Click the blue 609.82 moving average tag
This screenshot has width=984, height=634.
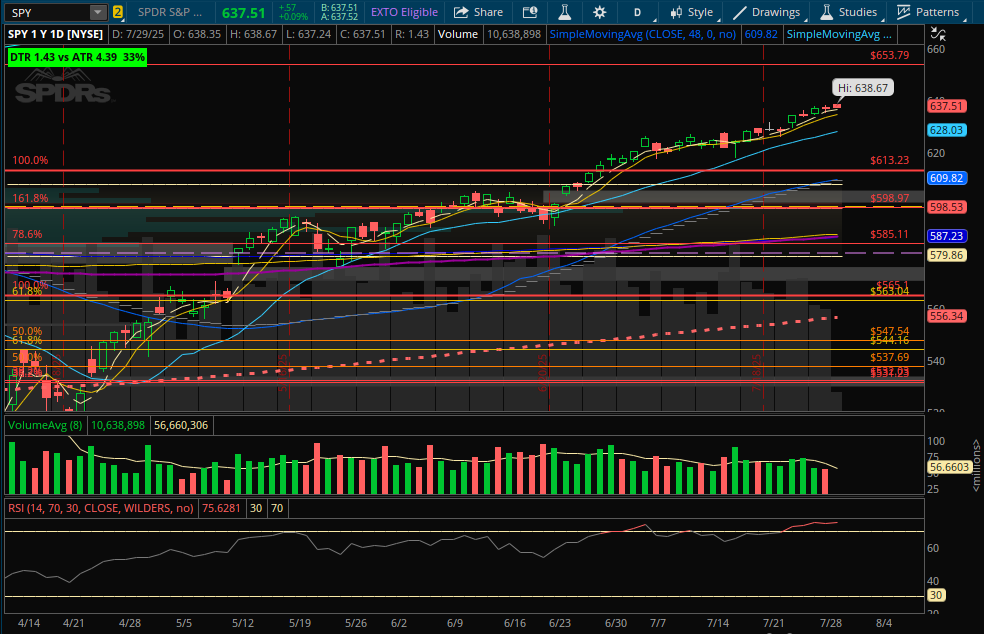(946, 178)
